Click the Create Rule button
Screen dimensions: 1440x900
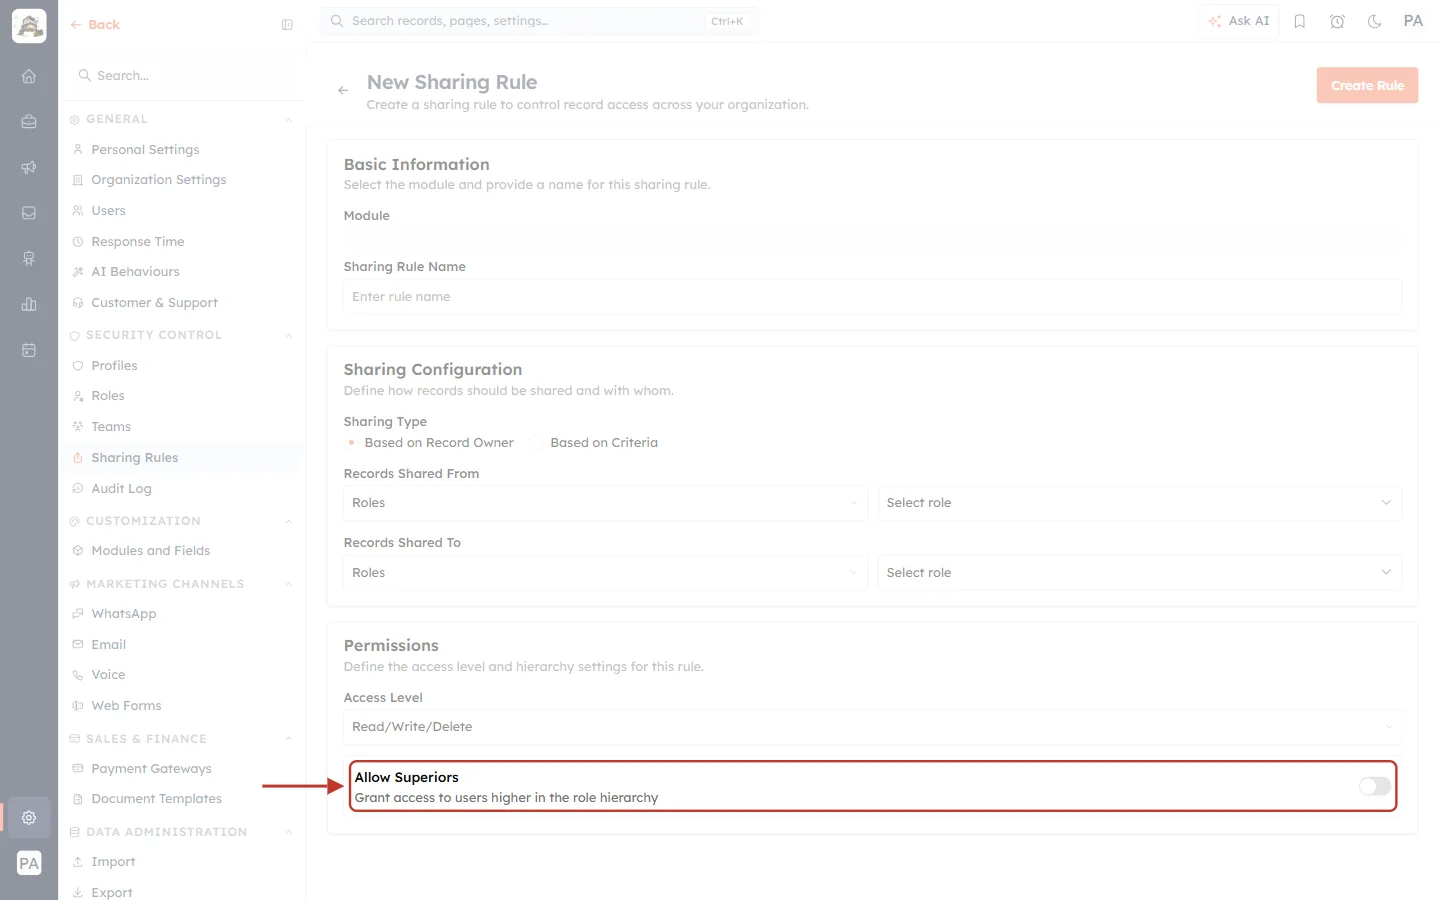click(1367, 86)
